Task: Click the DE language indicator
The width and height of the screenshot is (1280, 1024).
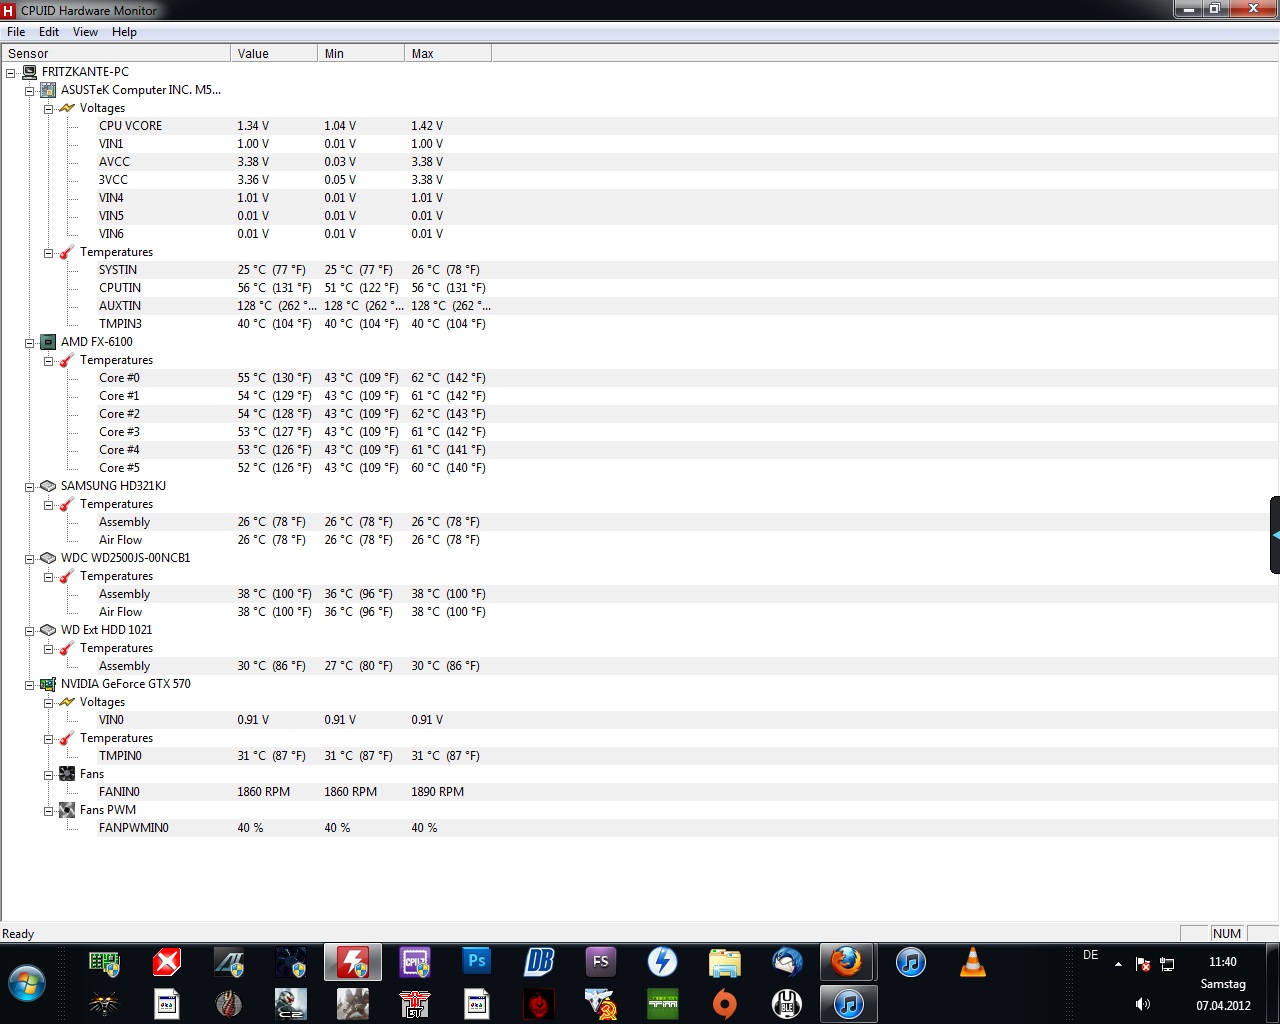Action: (1091, 955)
